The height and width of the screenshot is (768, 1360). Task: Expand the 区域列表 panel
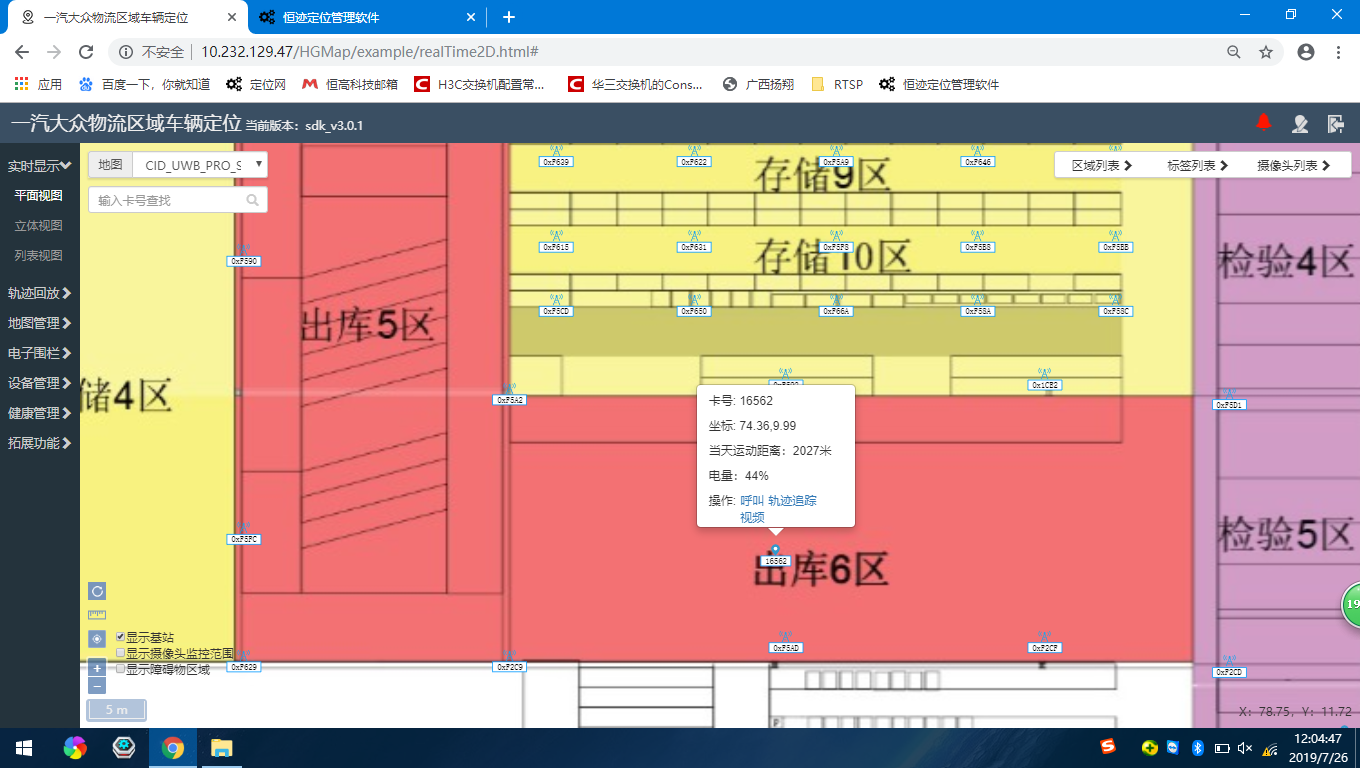pyautogui.click(x=1101, y=166)
